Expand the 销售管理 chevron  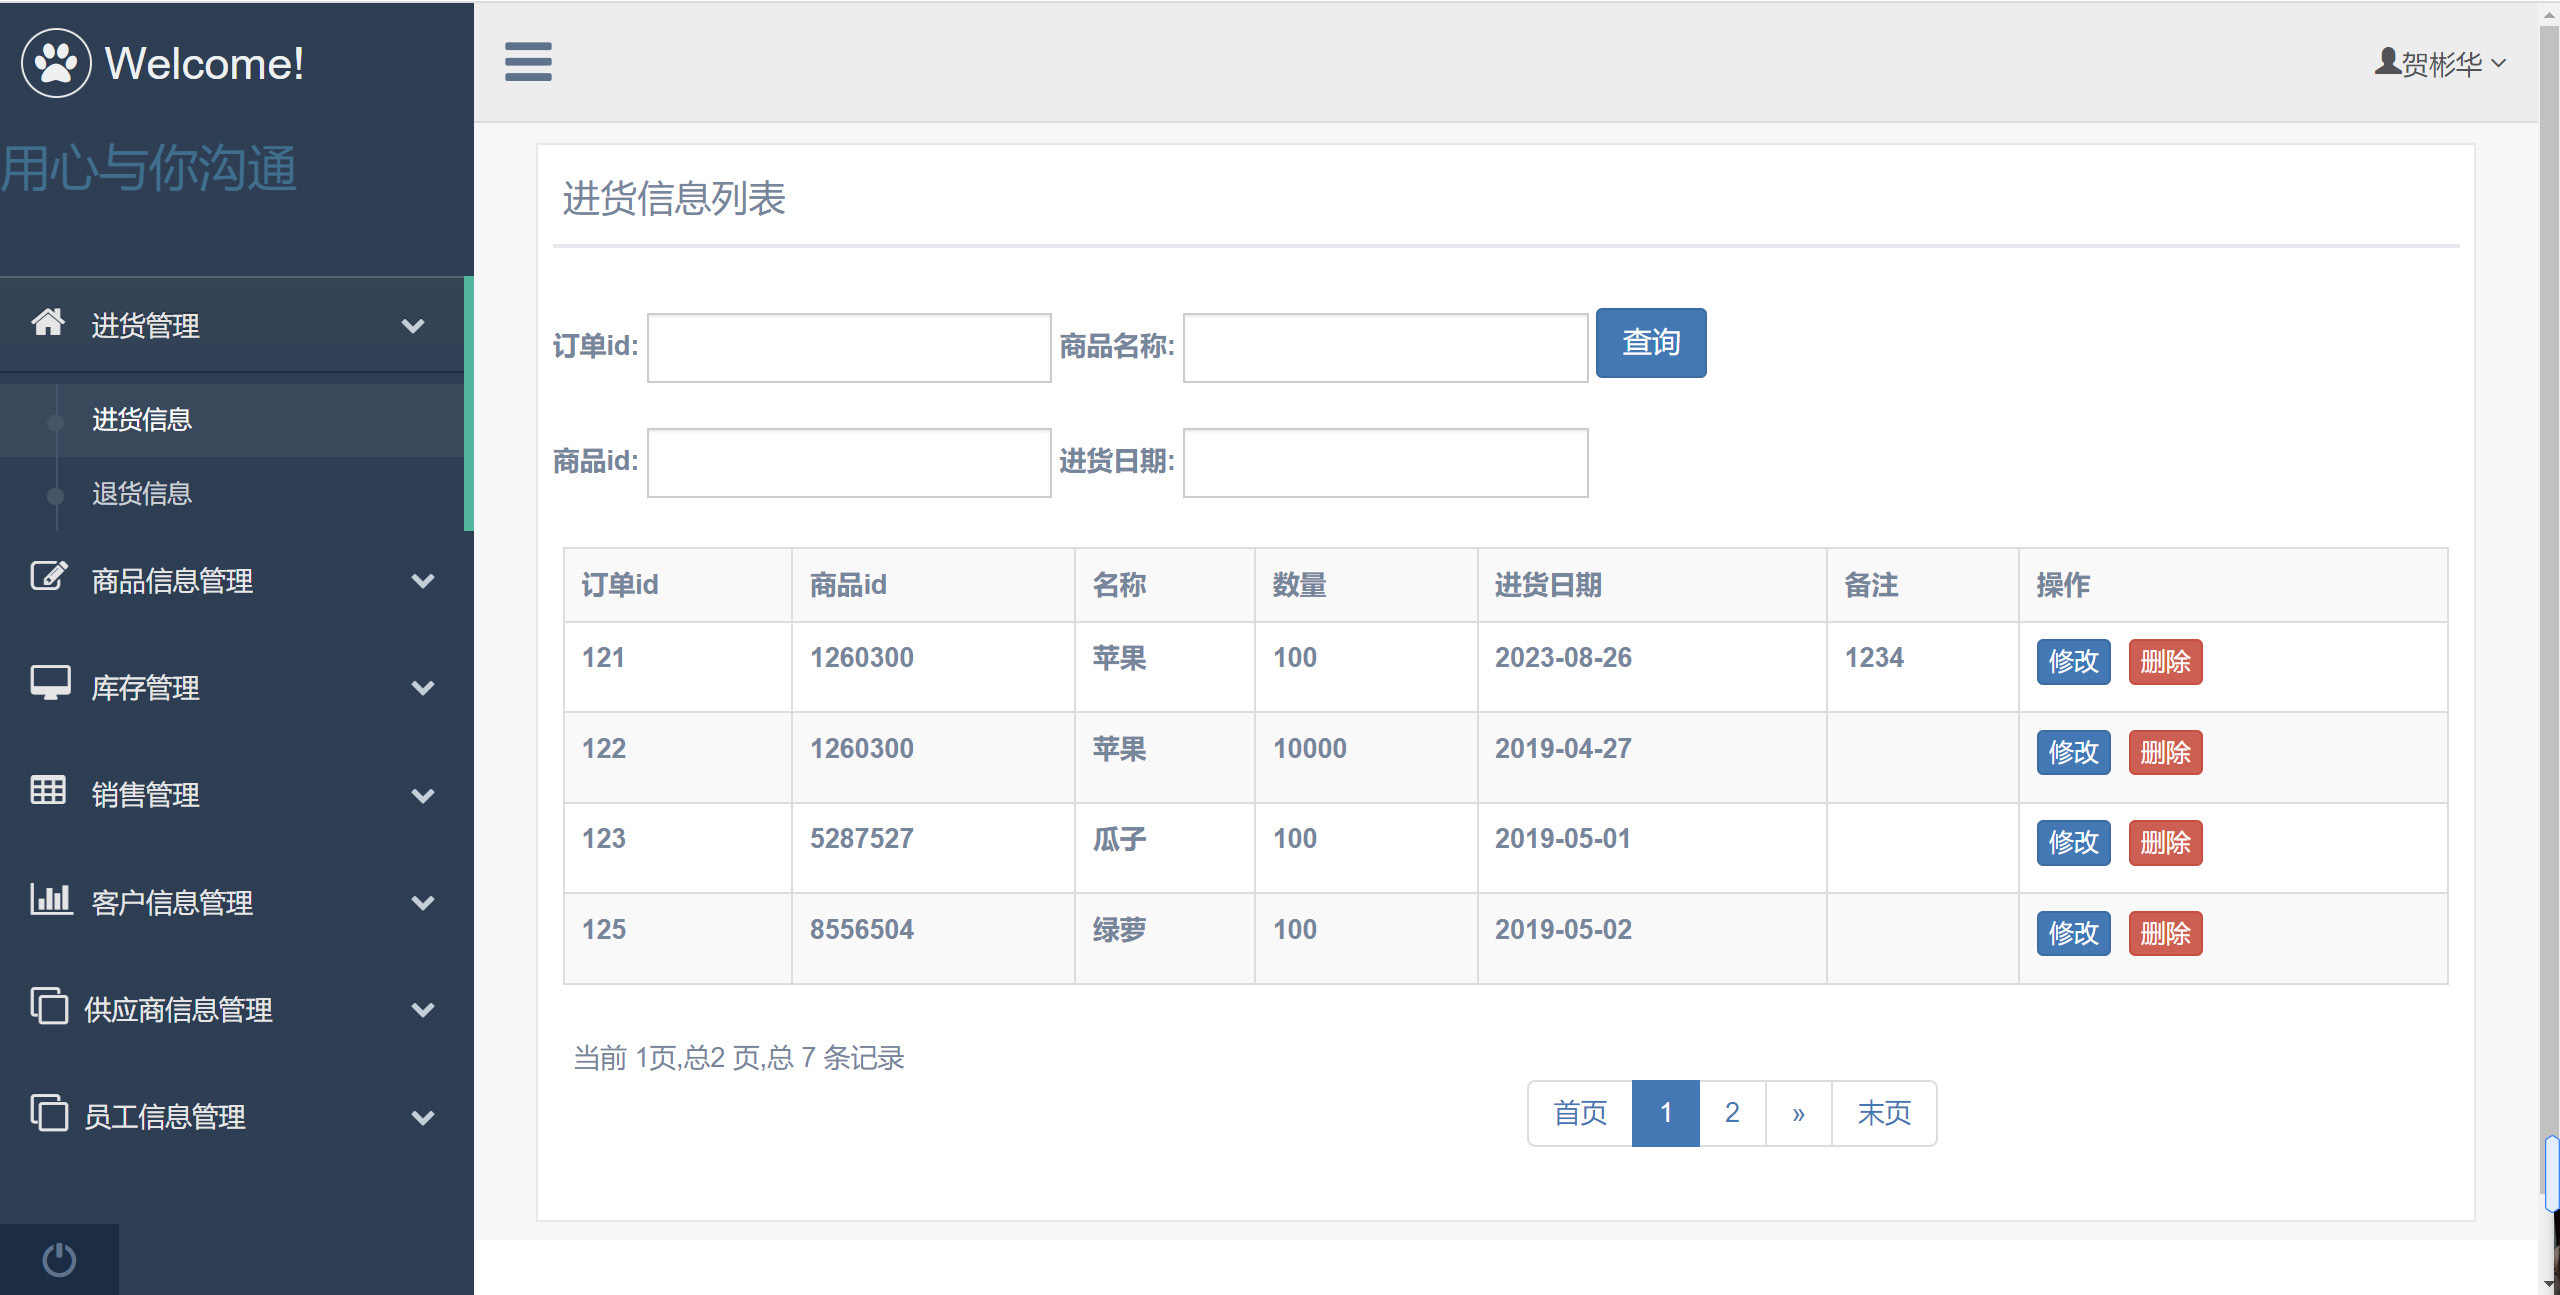tap(423, 796)
